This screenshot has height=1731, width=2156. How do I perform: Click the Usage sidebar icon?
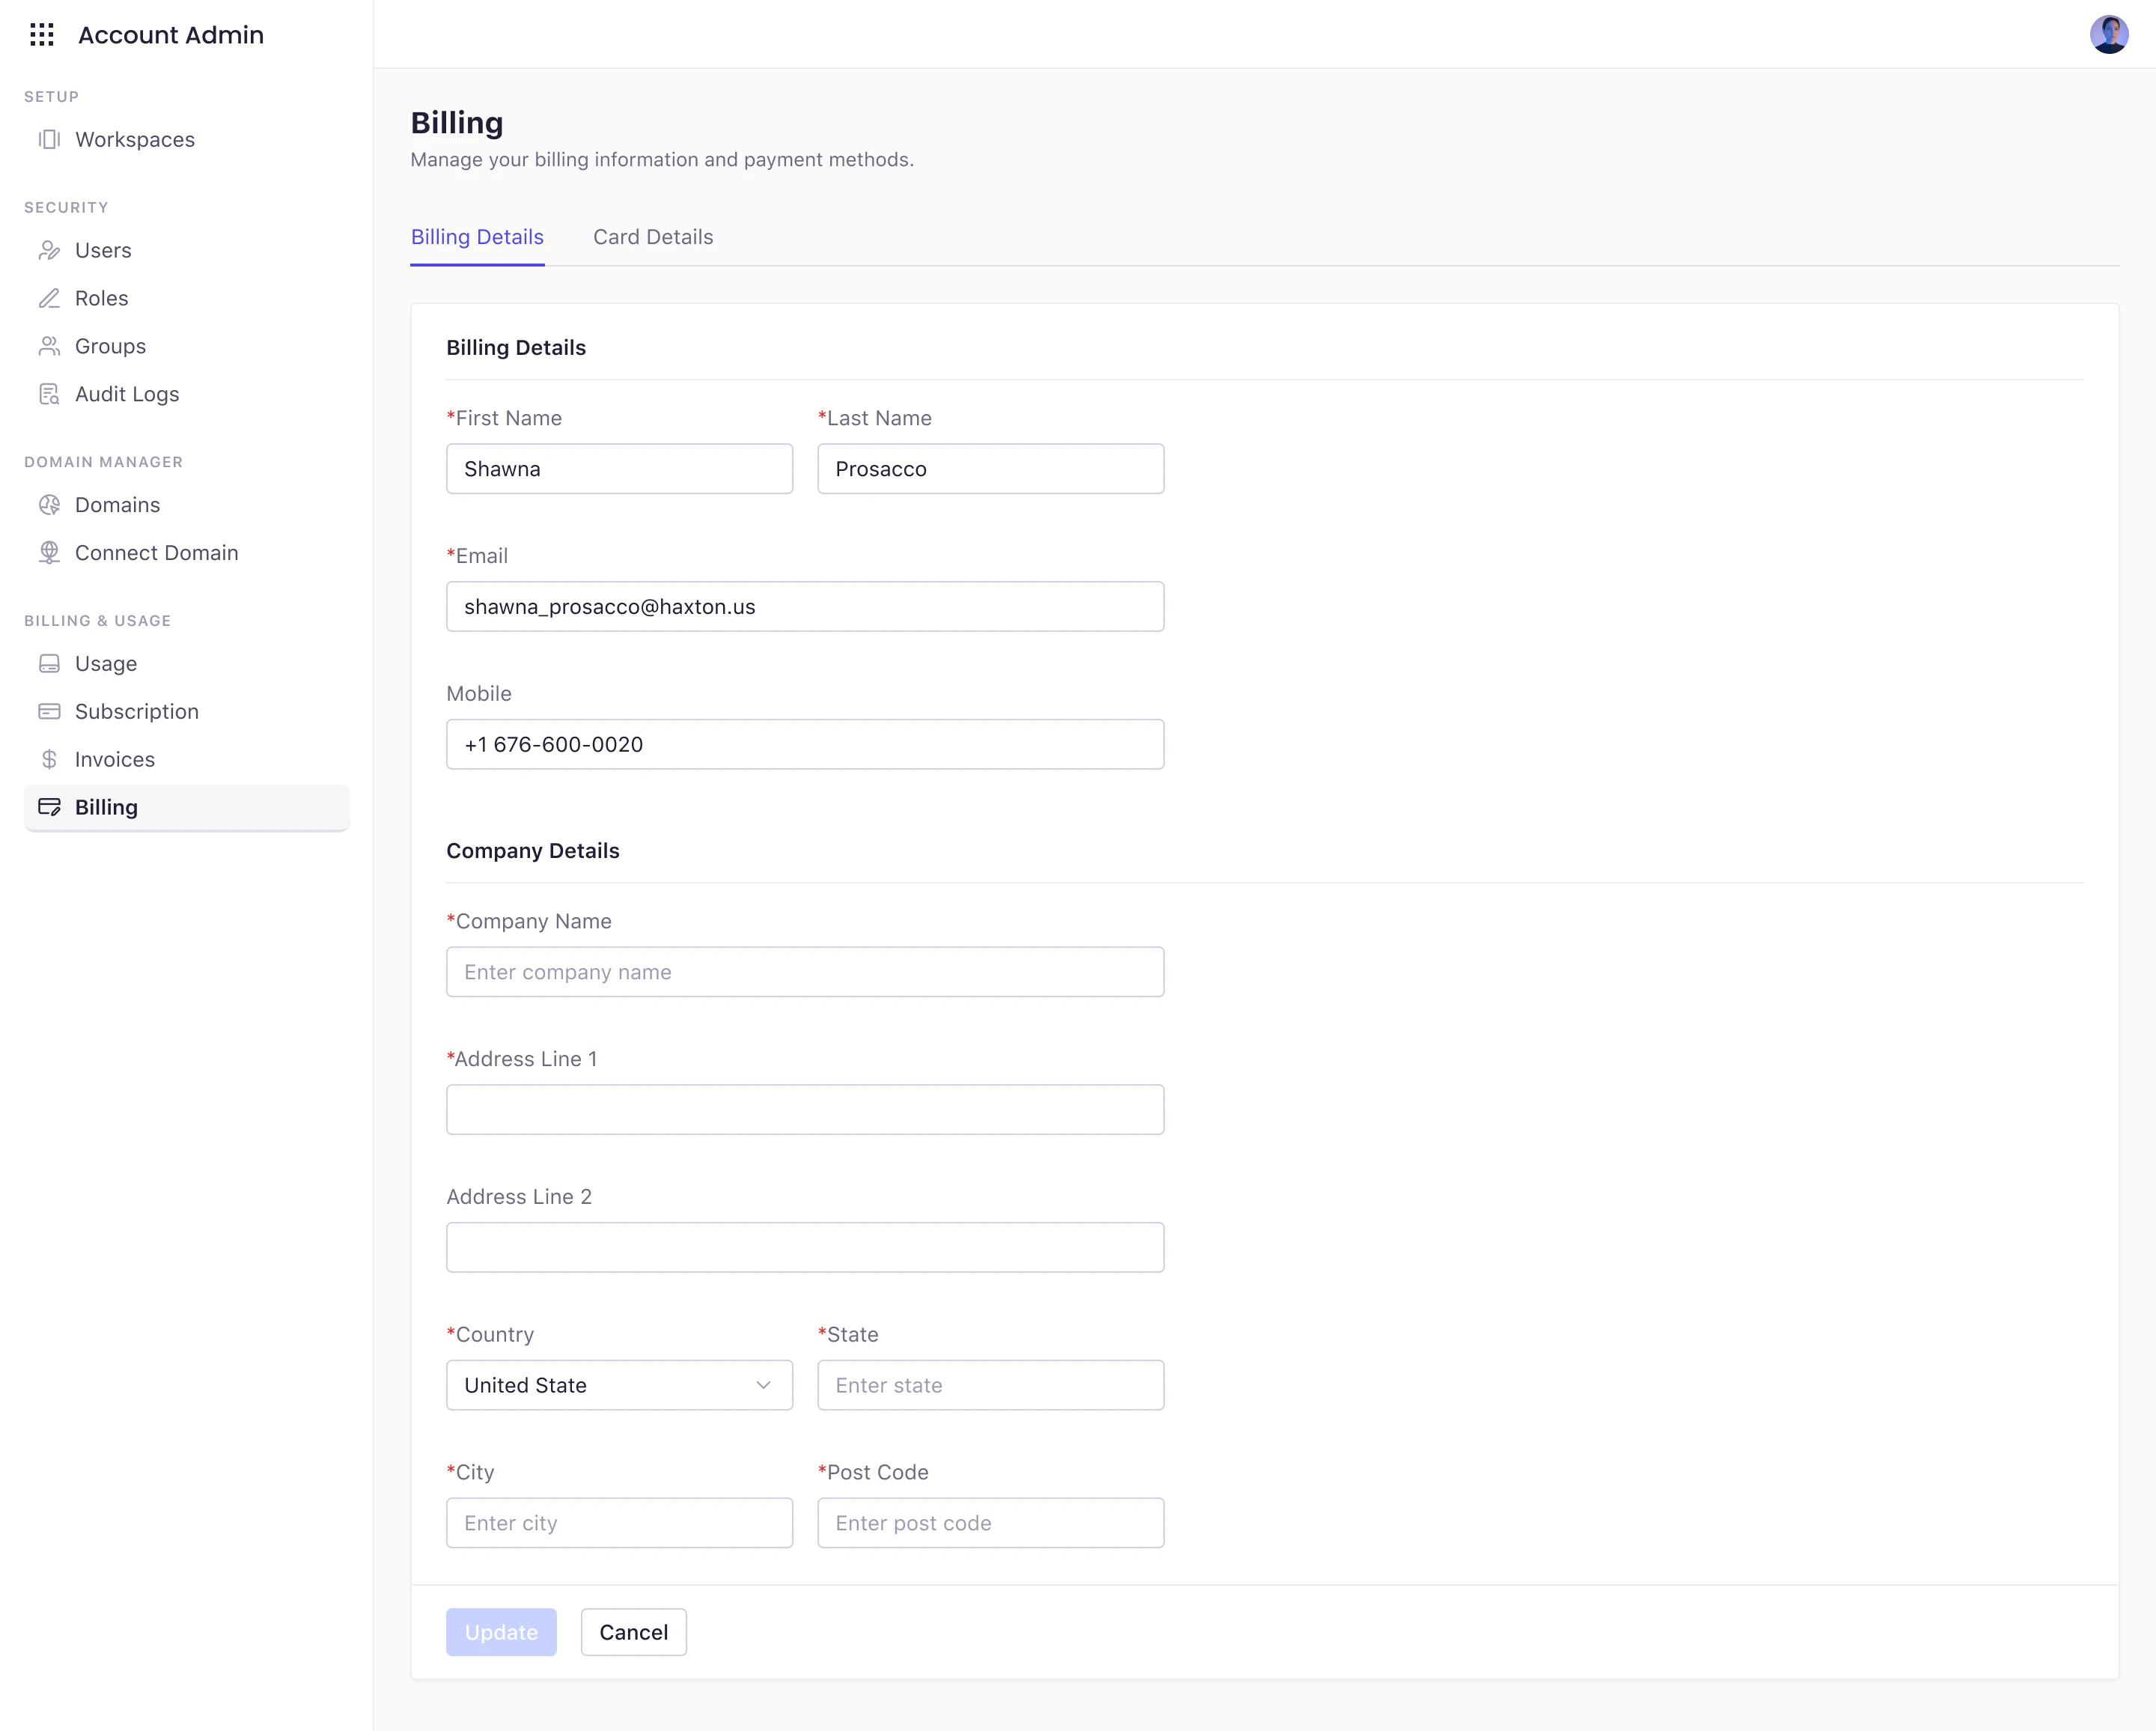pyautogui.click(x=49, y=664)
